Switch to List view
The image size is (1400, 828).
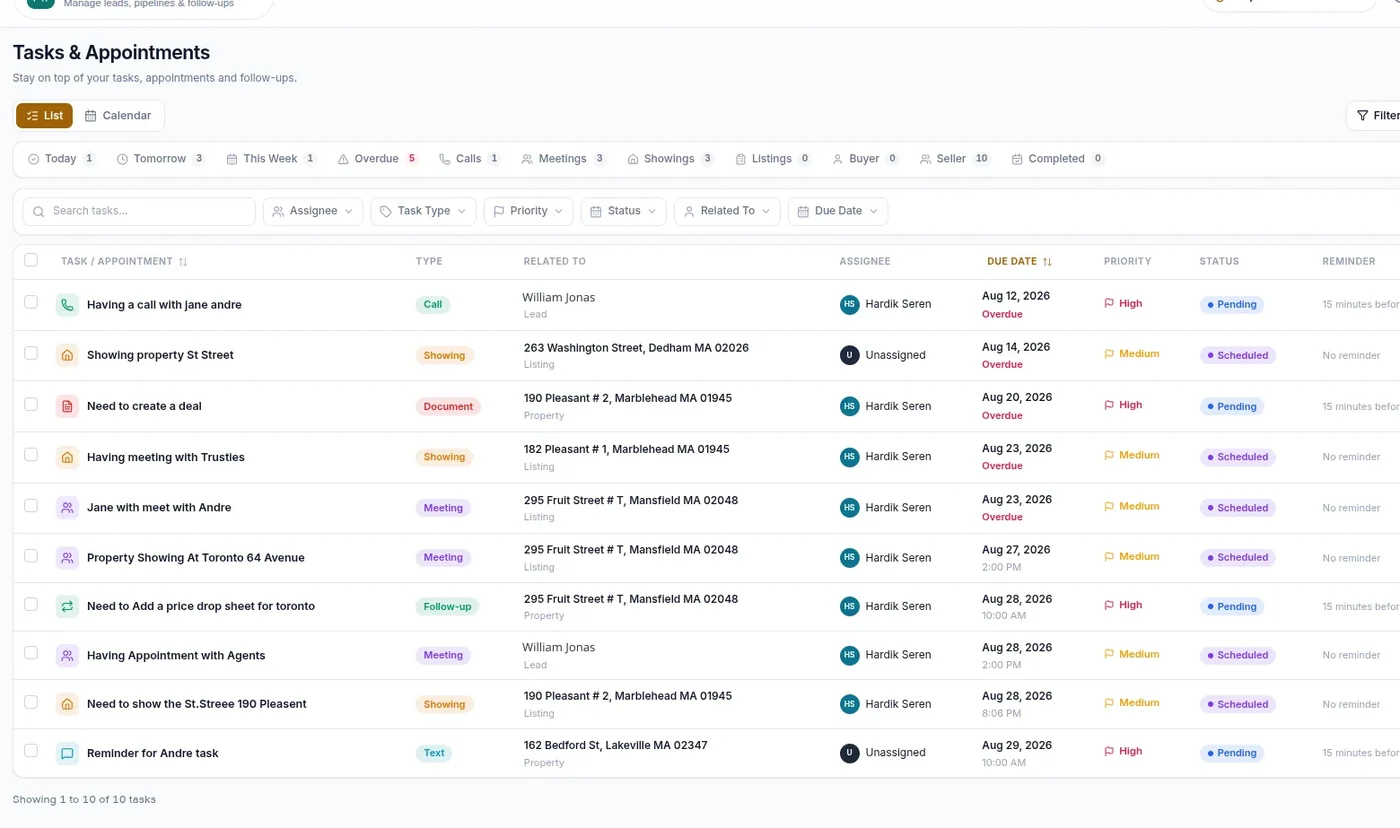(45, 116)
